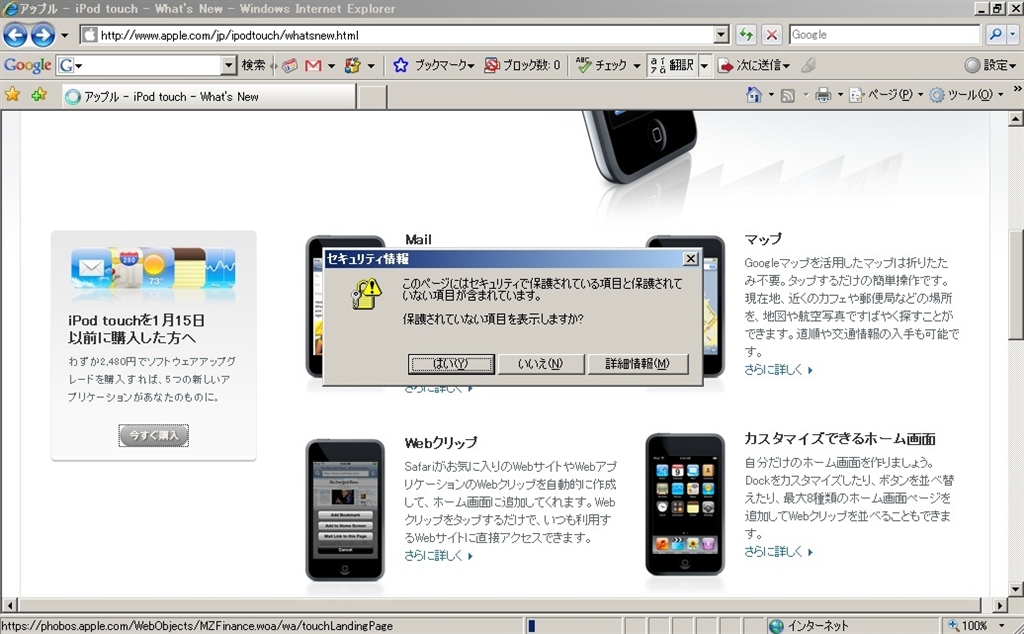Click the 検索 button on Google Toolbar
Viewport: 1024px width, 634px height.
tap(253, 65)
